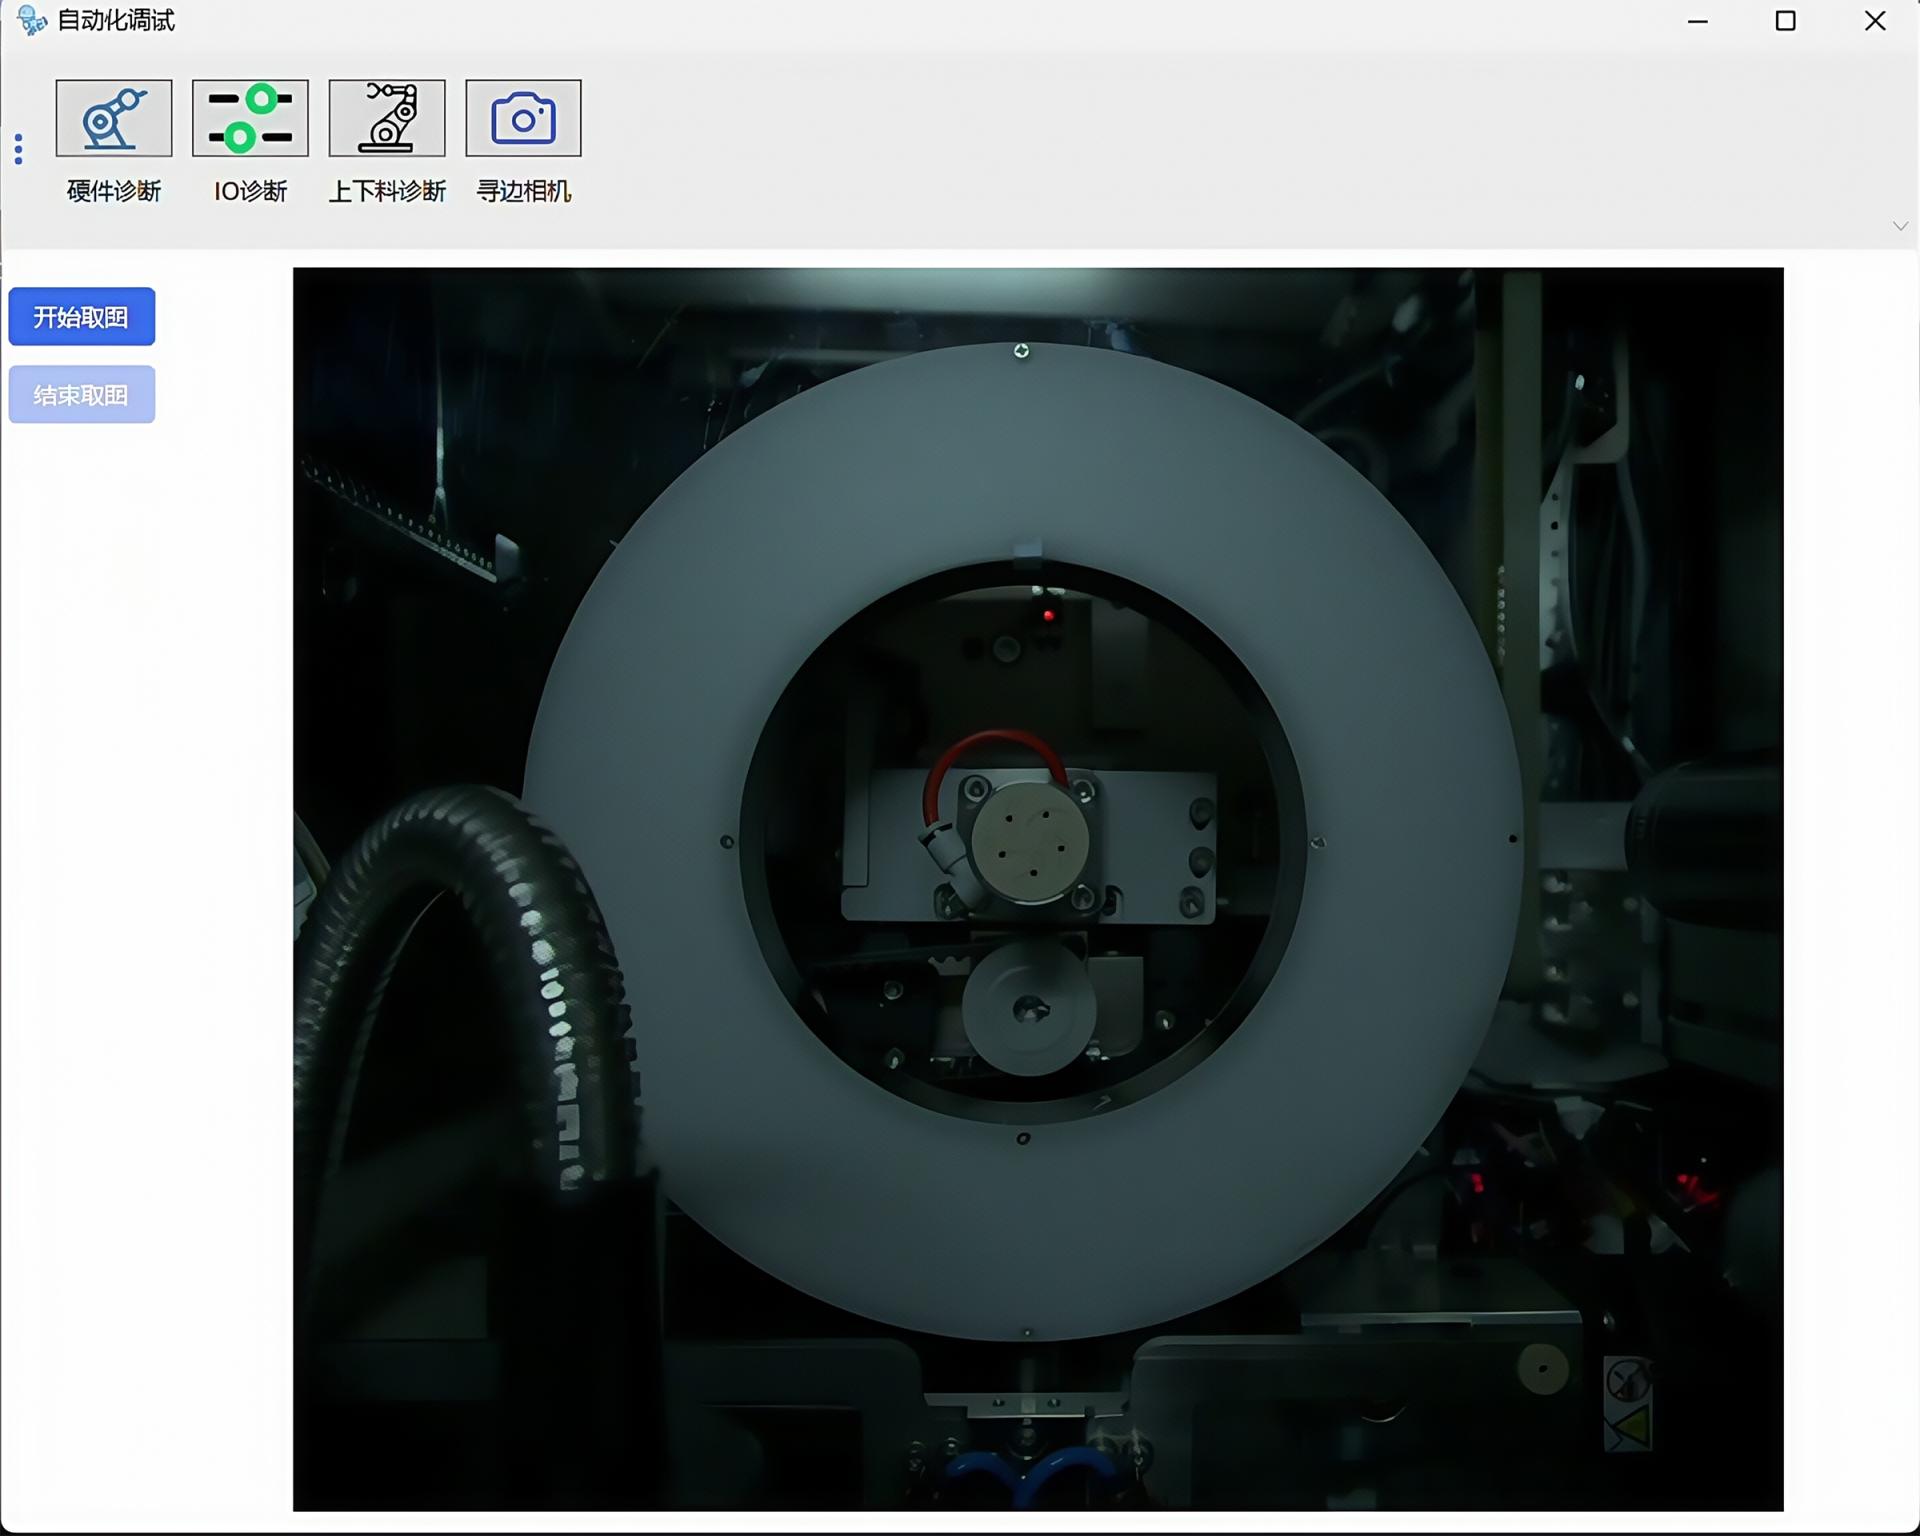Minimize the 自动化调试 window
Viewport: 1920px width, 1536px height.
point(1697,21)
